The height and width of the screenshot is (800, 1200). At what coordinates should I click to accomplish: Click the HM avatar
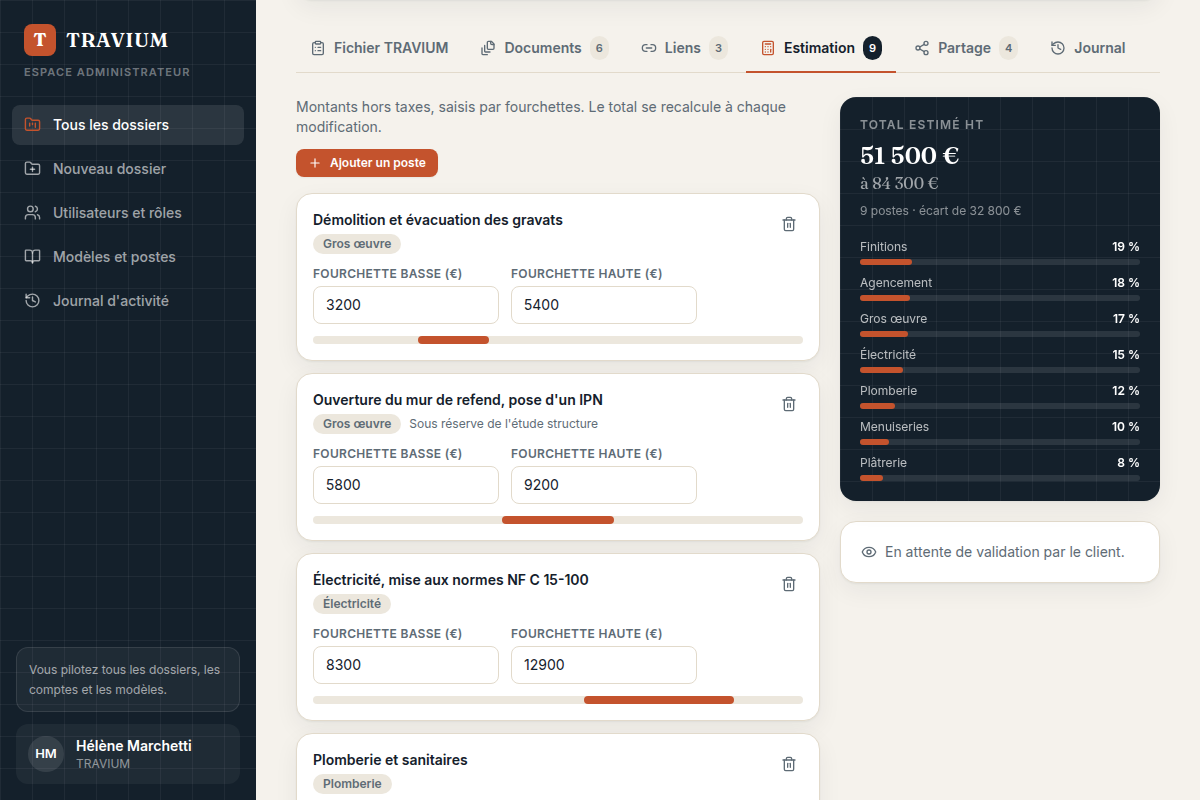(46, 754)
